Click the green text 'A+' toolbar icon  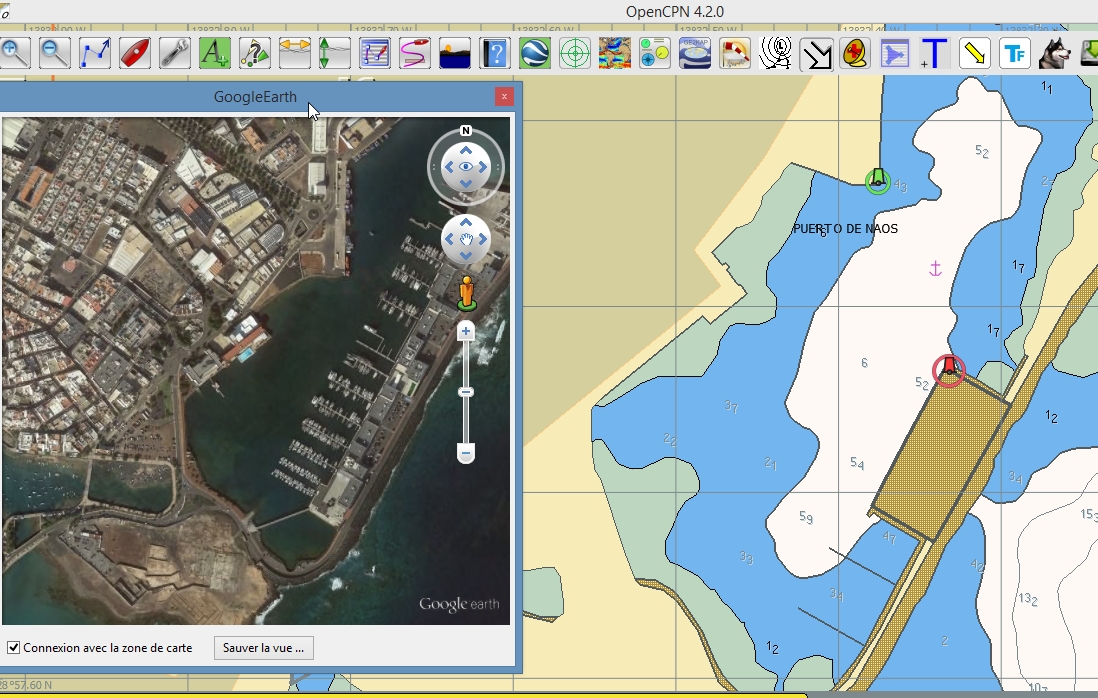(214, 53)
